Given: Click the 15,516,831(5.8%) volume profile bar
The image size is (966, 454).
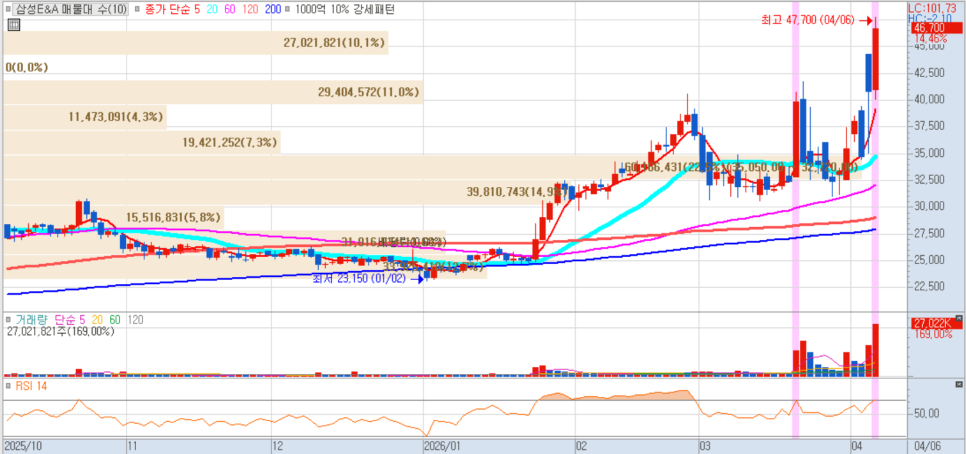Looking at the screenshot, I should pos(113,217).
